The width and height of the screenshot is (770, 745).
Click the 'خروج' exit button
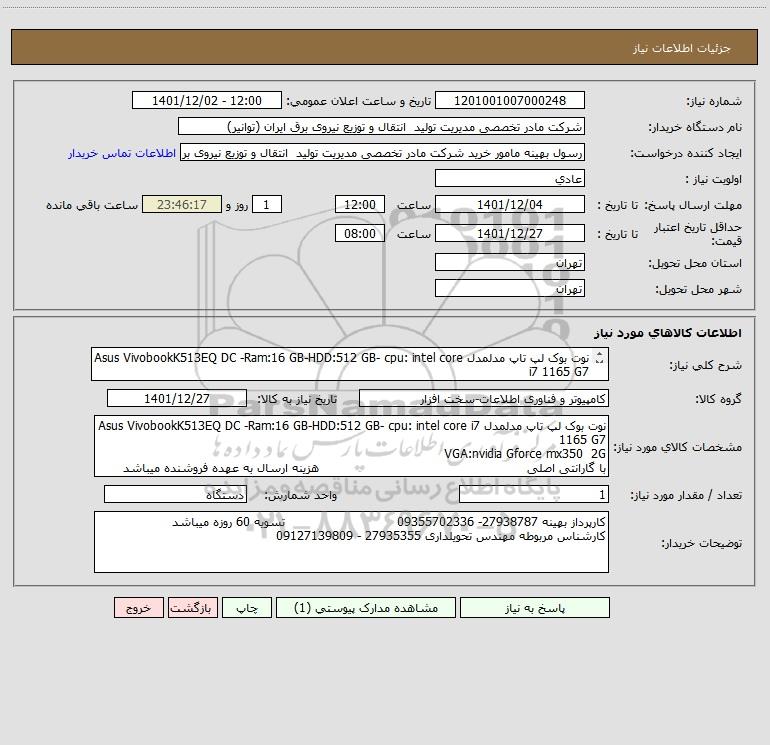coord(138,608)
